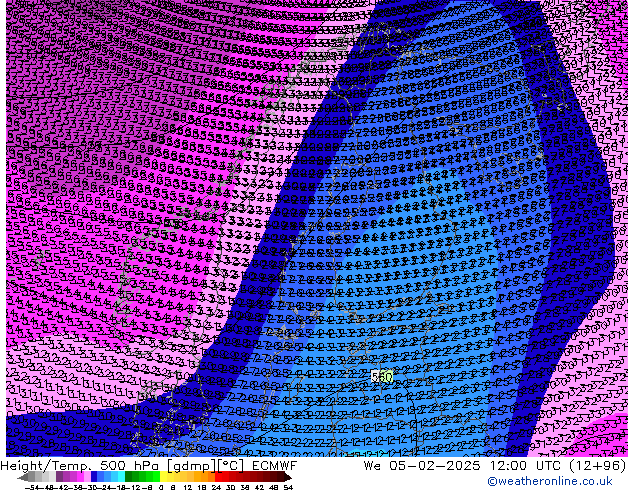Screen dimensions: 634x490
Task: Click the Height/Temp. 500 hPa title text
Action: [81, 465]
